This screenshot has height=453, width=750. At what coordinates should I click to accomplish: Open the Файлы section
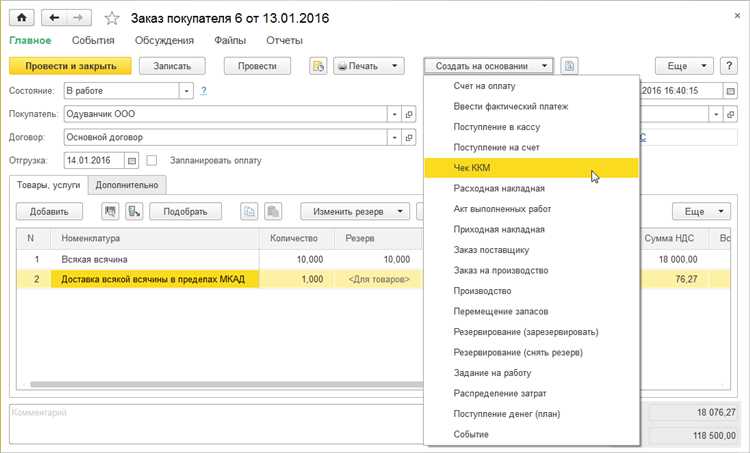(x=230, y=41)
